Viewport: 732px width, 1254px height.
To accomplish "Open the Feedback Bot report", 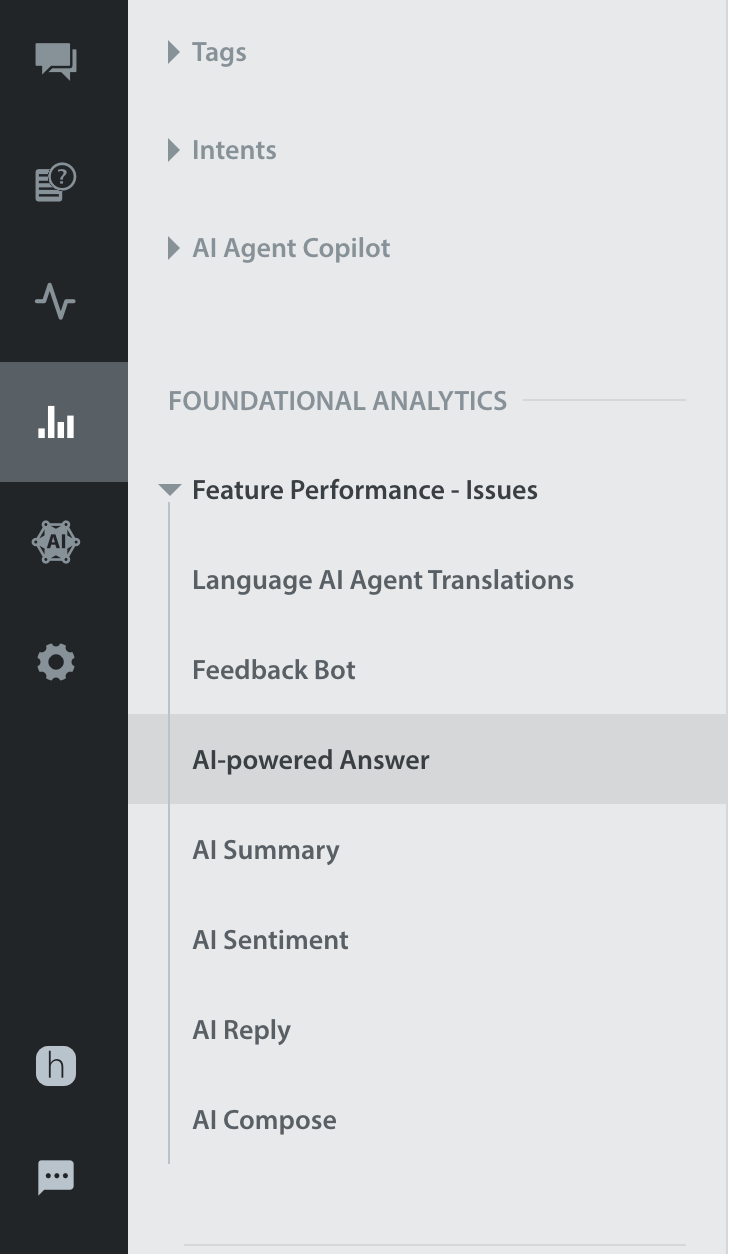I will click(274, 670).
